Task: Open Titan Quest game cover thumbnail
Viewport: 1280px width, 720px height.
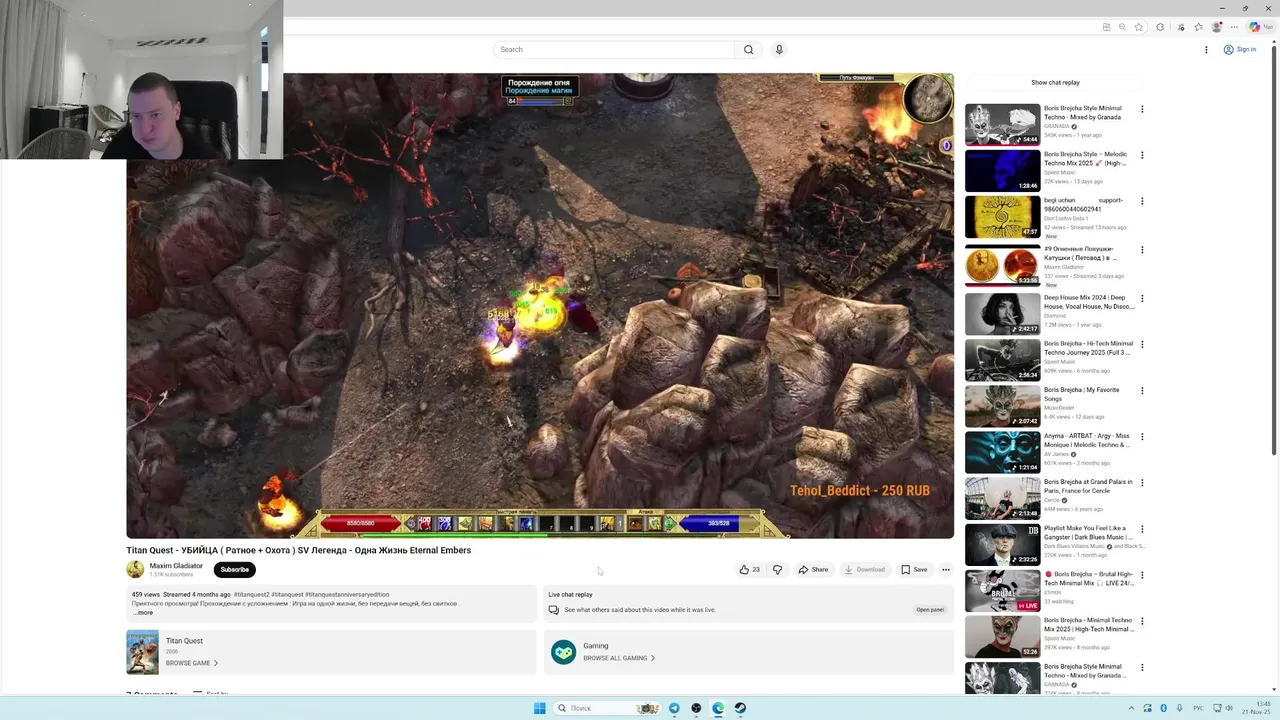Action: pyautogui.click(x=142, y=652)
